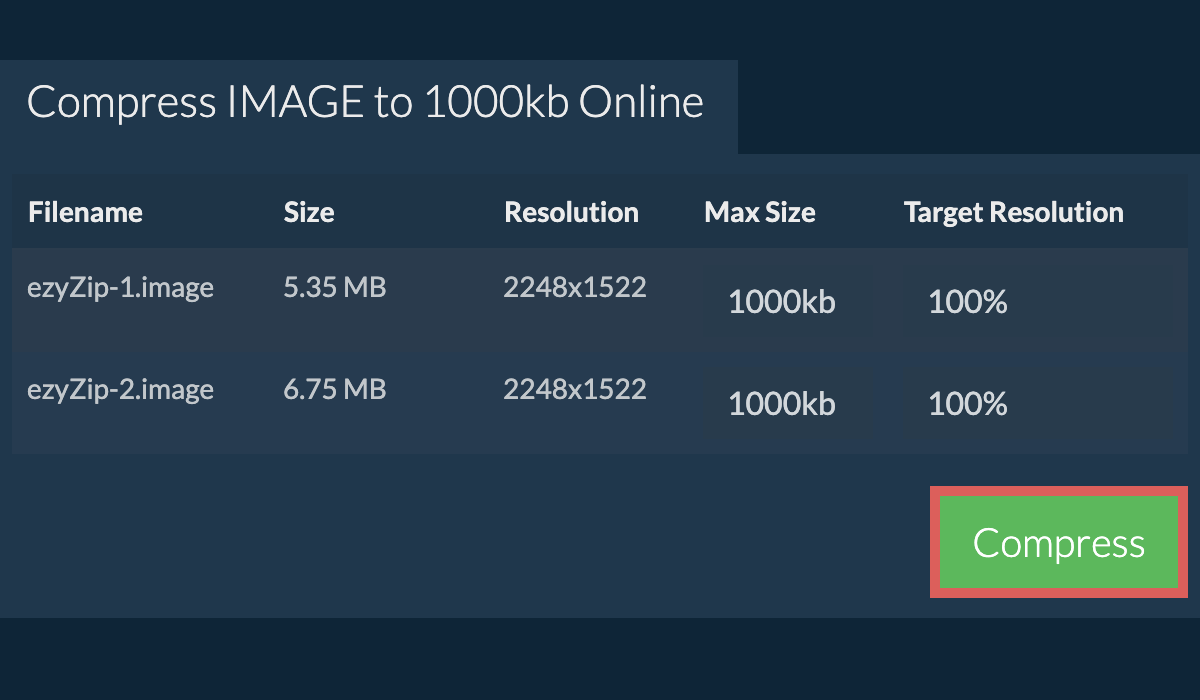The height and width of the screenshot is (700, 1200).
Task: Edit Max Size field for ezyZip-1.image
Action: coord(787,301)
